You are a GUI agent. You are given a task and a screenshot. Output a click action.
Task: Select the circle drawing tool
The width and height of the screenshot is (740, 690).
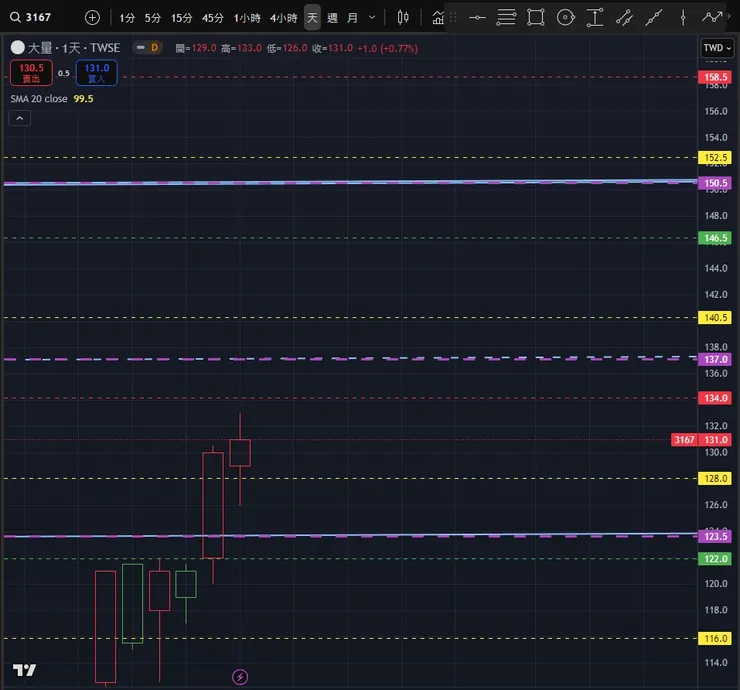pyautogui.click(x=565, y=18)
